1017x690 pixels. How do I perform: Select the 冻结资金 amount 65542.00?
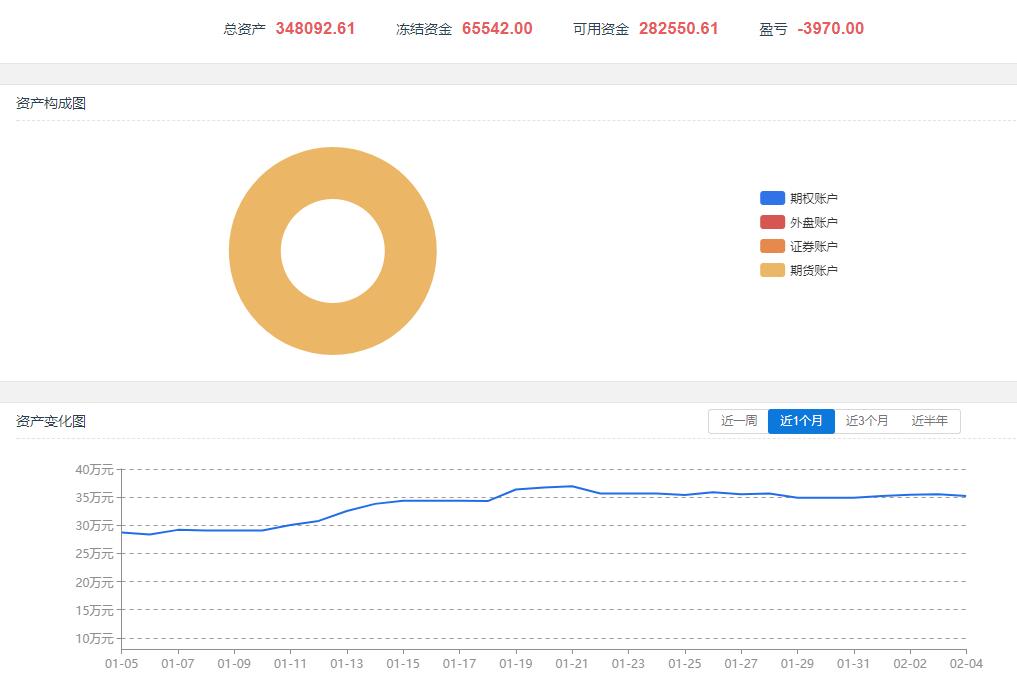pos(497,29)
